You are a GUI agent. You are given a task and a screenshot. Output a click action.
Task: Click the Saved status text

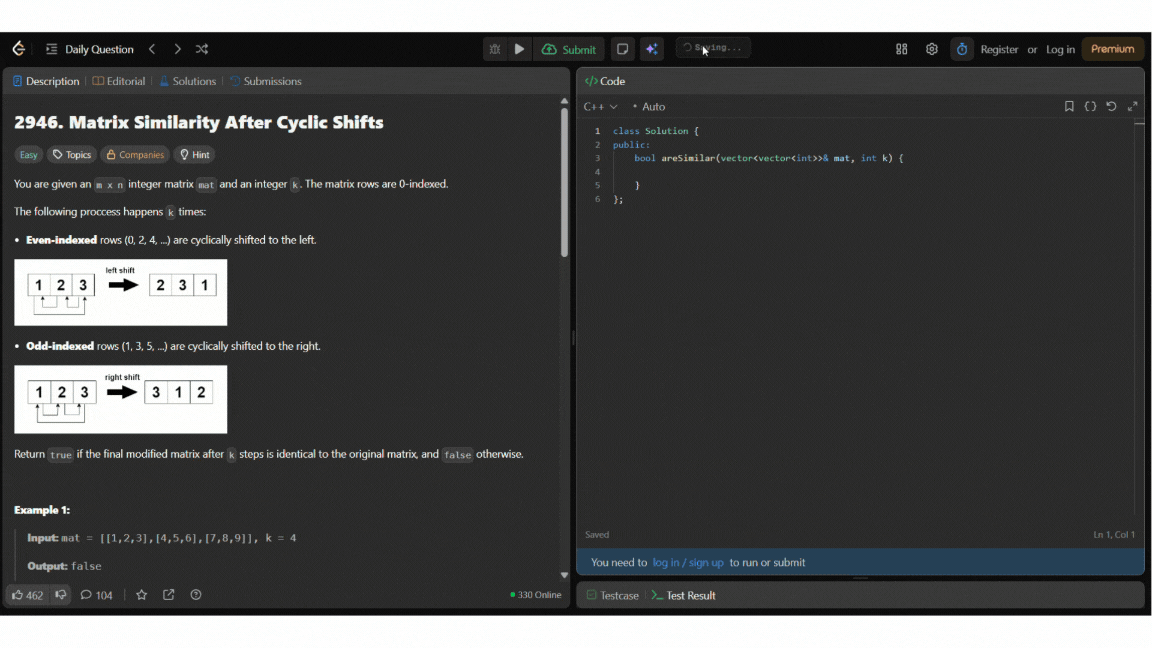tap(597, 535)
